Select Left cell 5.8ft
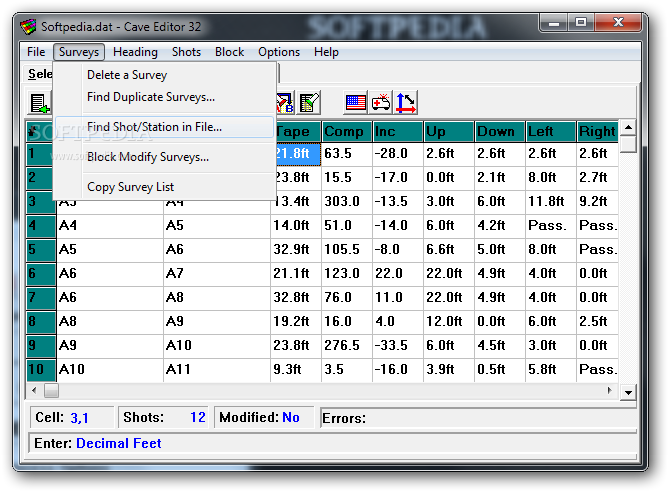 coord(551,369)
